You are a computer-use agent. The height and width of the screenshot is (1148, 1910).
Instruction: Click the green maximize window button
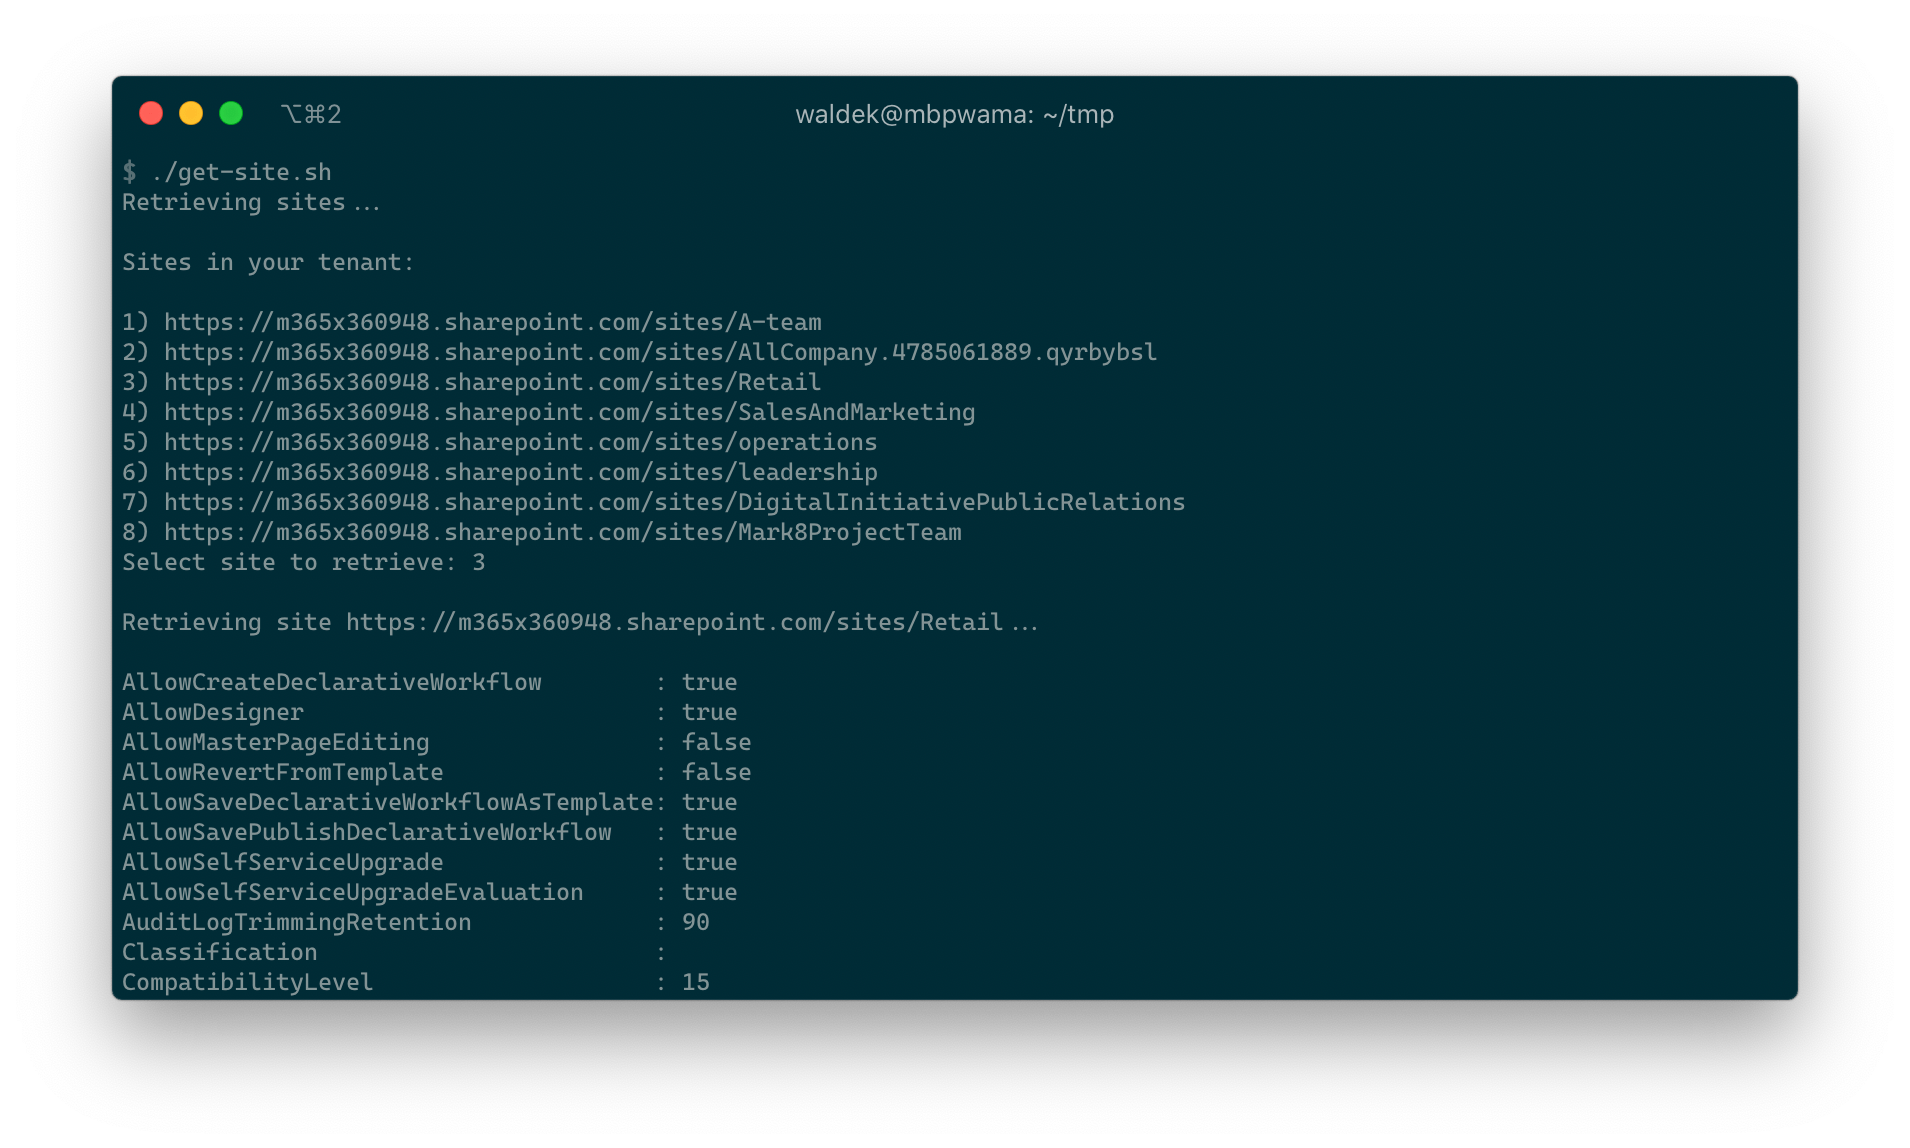(231, 114)
